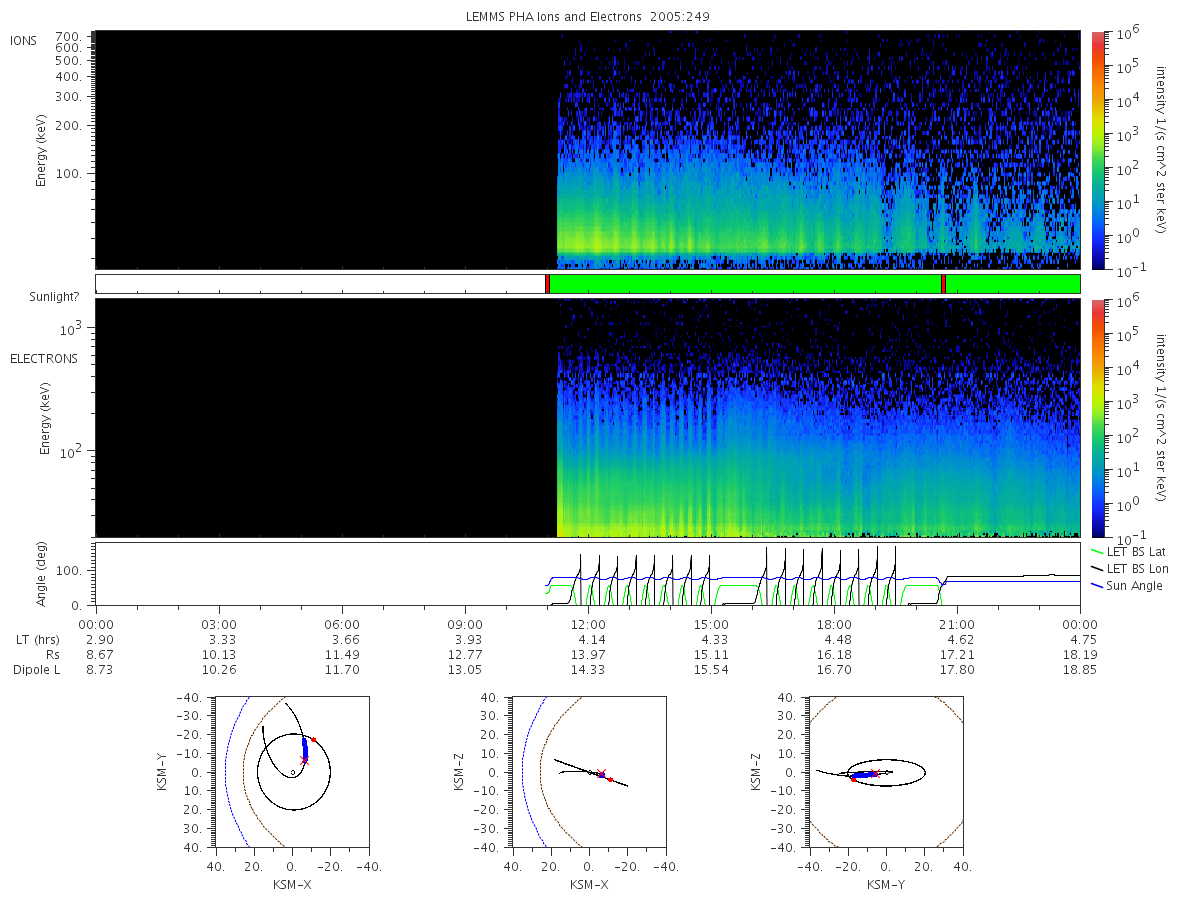Screen dimensions: 1200x900
Task: Click the red X marker in KSM-X/KSM-Z plot
Action: click(x=601, y=773)
